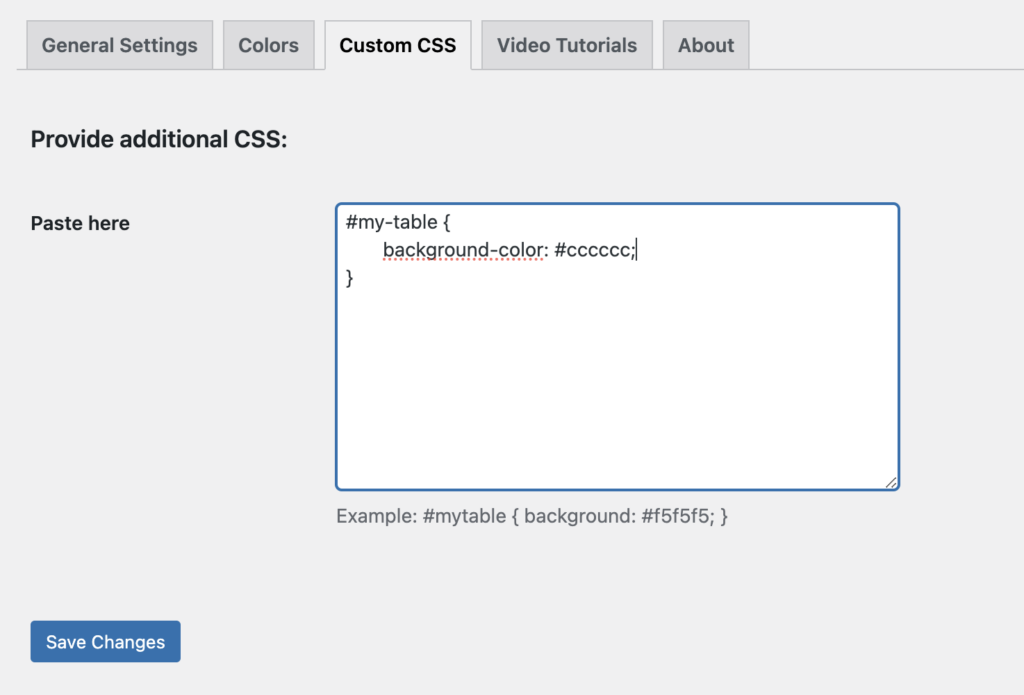
Task: Click the Save Changes button
Action: click(x=105, y=641)
